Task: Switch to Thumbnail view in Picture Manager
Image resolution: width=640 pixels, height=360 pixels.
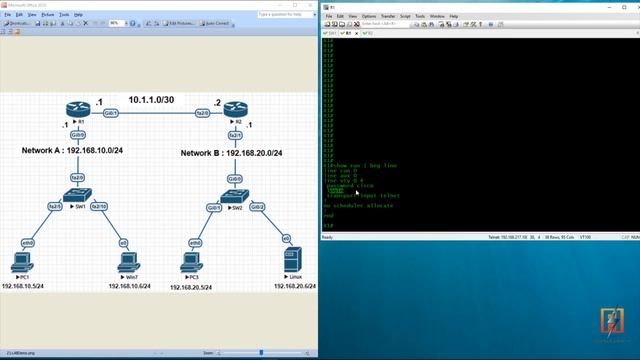Action: tap(3, 31)
